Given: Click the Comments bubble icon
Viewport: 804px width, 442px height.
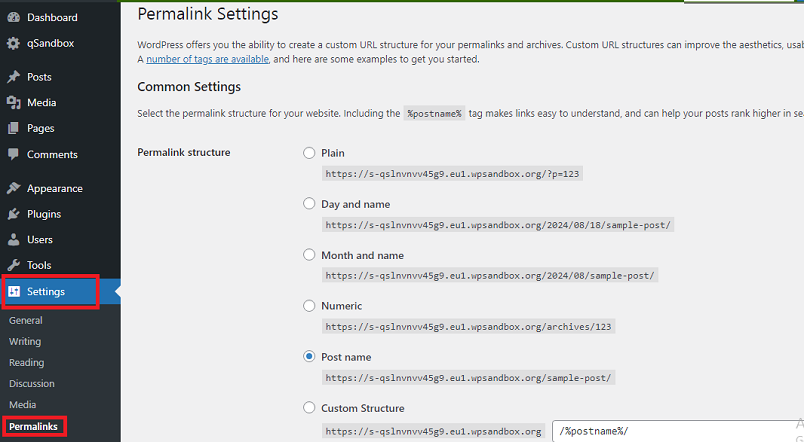Looking at the screenshot, I should pyautogui.click(x=13, y=155).
